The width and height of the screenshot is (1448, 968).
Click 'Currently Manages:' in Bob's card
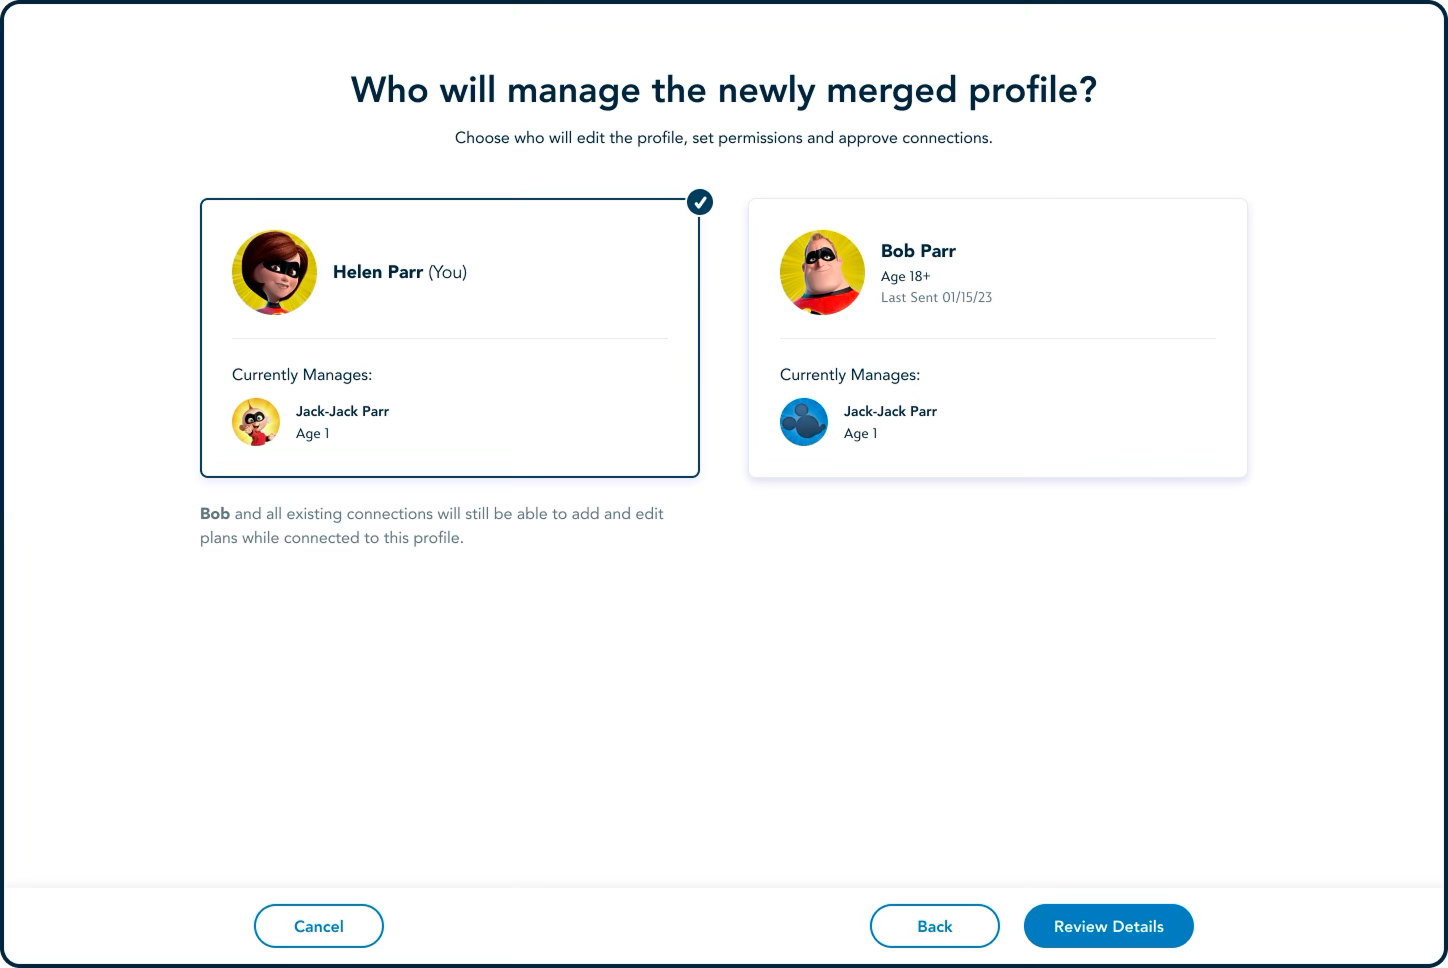tap(850, 375)
